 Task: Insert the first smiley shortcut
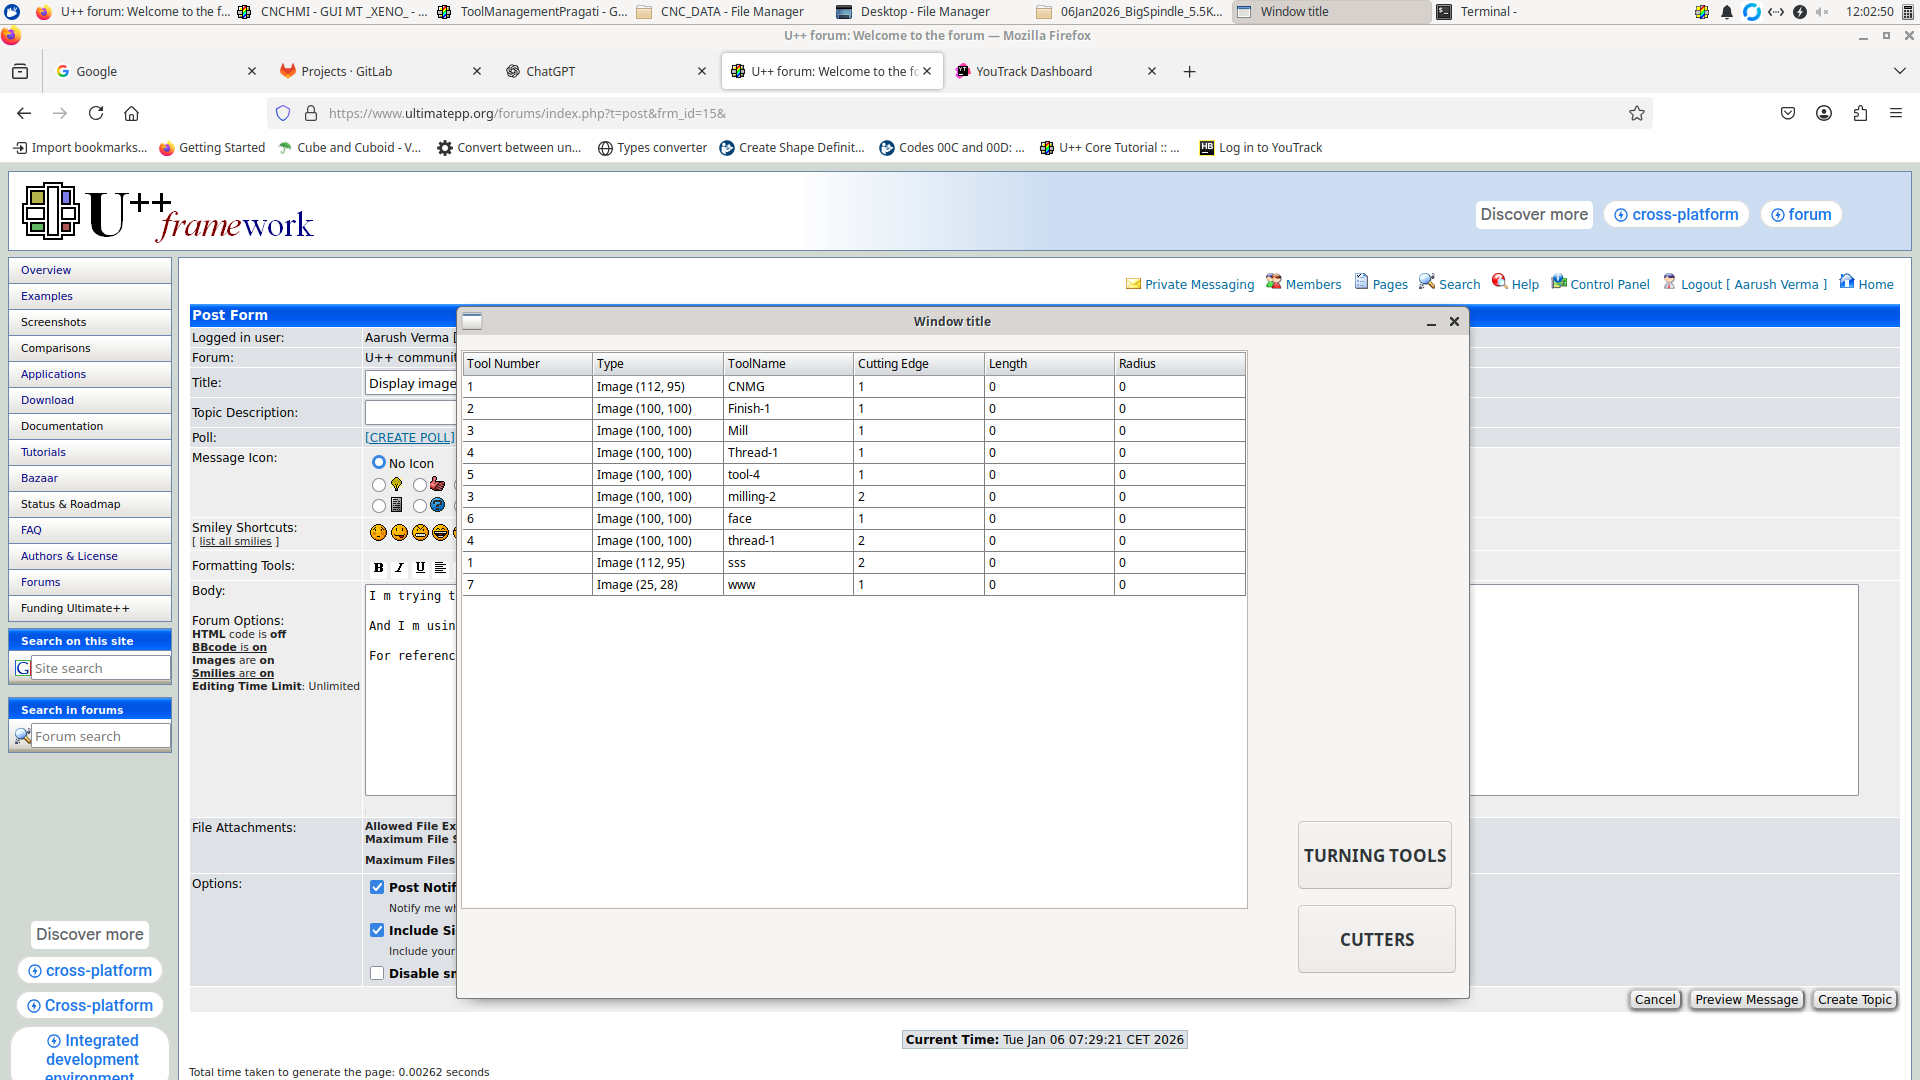coord(378,533)
